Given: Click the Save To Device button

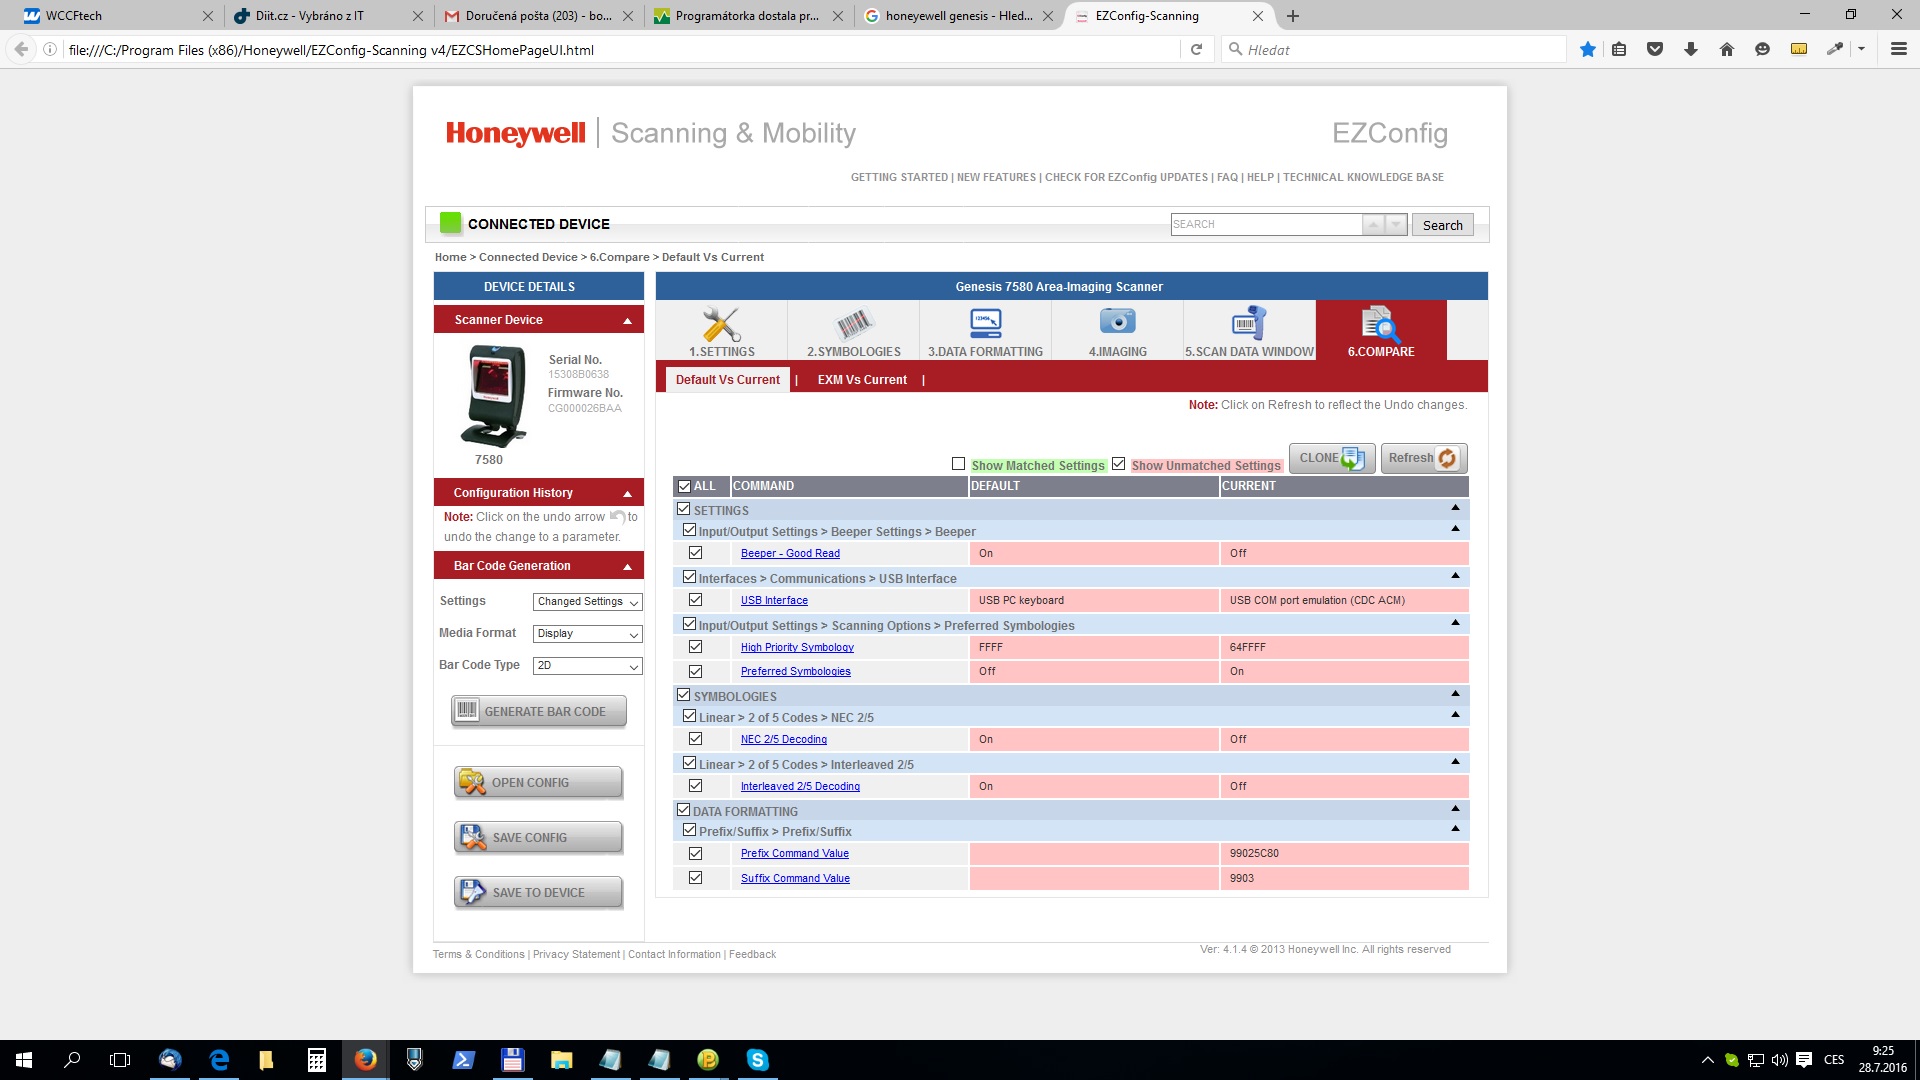Looking at the screenshot, I should point(538,893).
